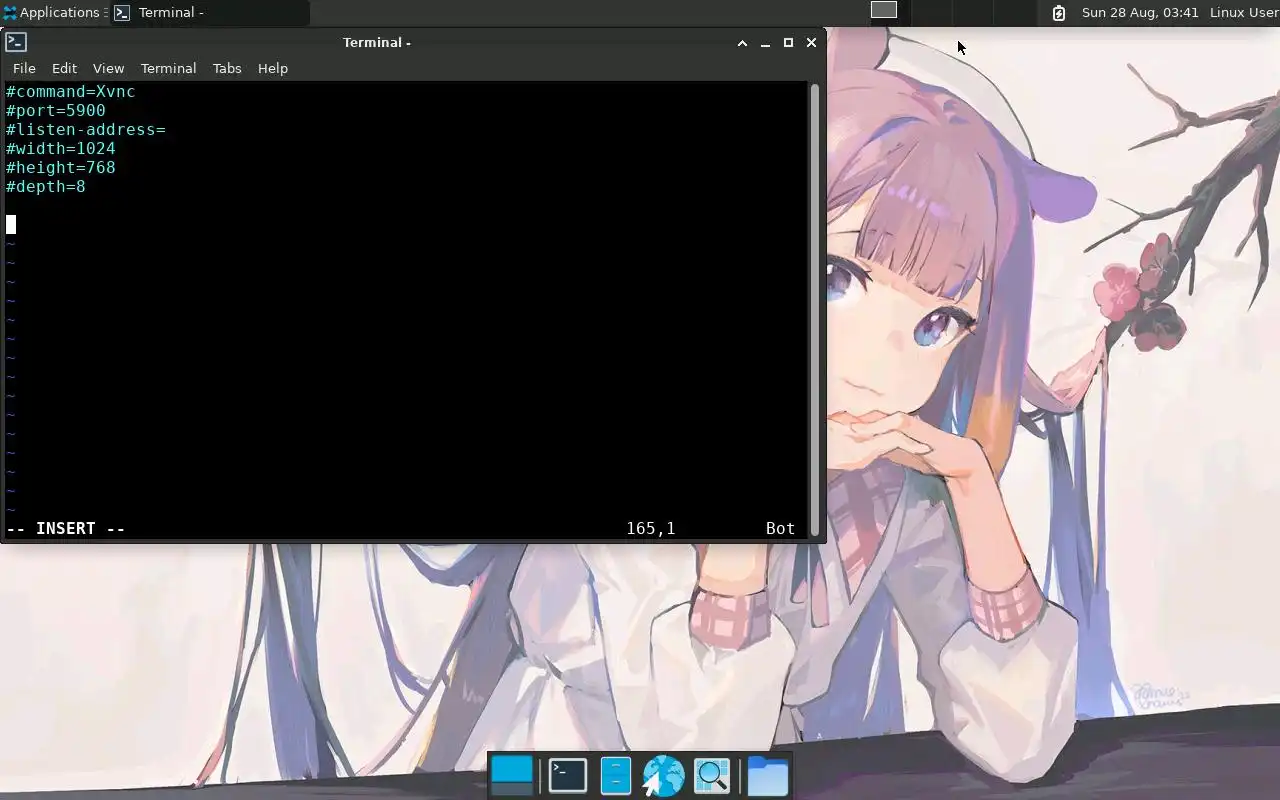This screenshot has width=1280, height=800.
Task: Click the 165,1 cursor position indicator
Action: click(x=651, y=528)
